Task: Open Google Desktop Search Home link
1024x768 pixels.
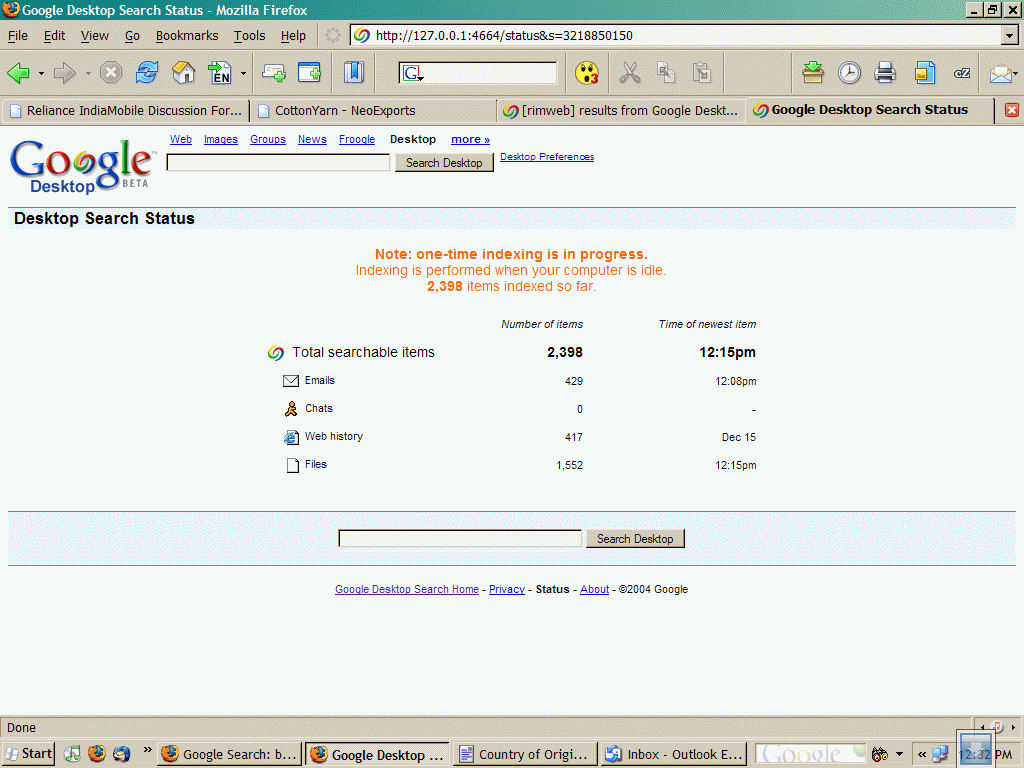Action: tap(407, 589)
